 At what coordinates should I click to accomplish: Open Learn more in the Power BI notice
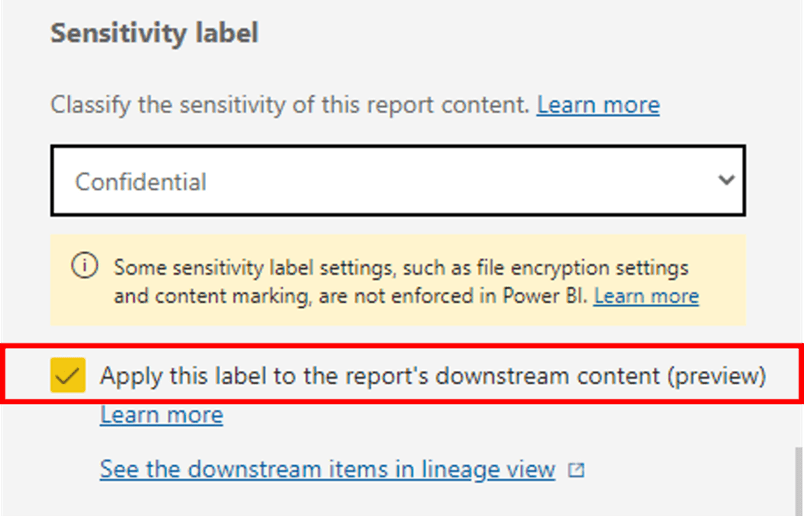pyautogui.click(x=646, y=296)
